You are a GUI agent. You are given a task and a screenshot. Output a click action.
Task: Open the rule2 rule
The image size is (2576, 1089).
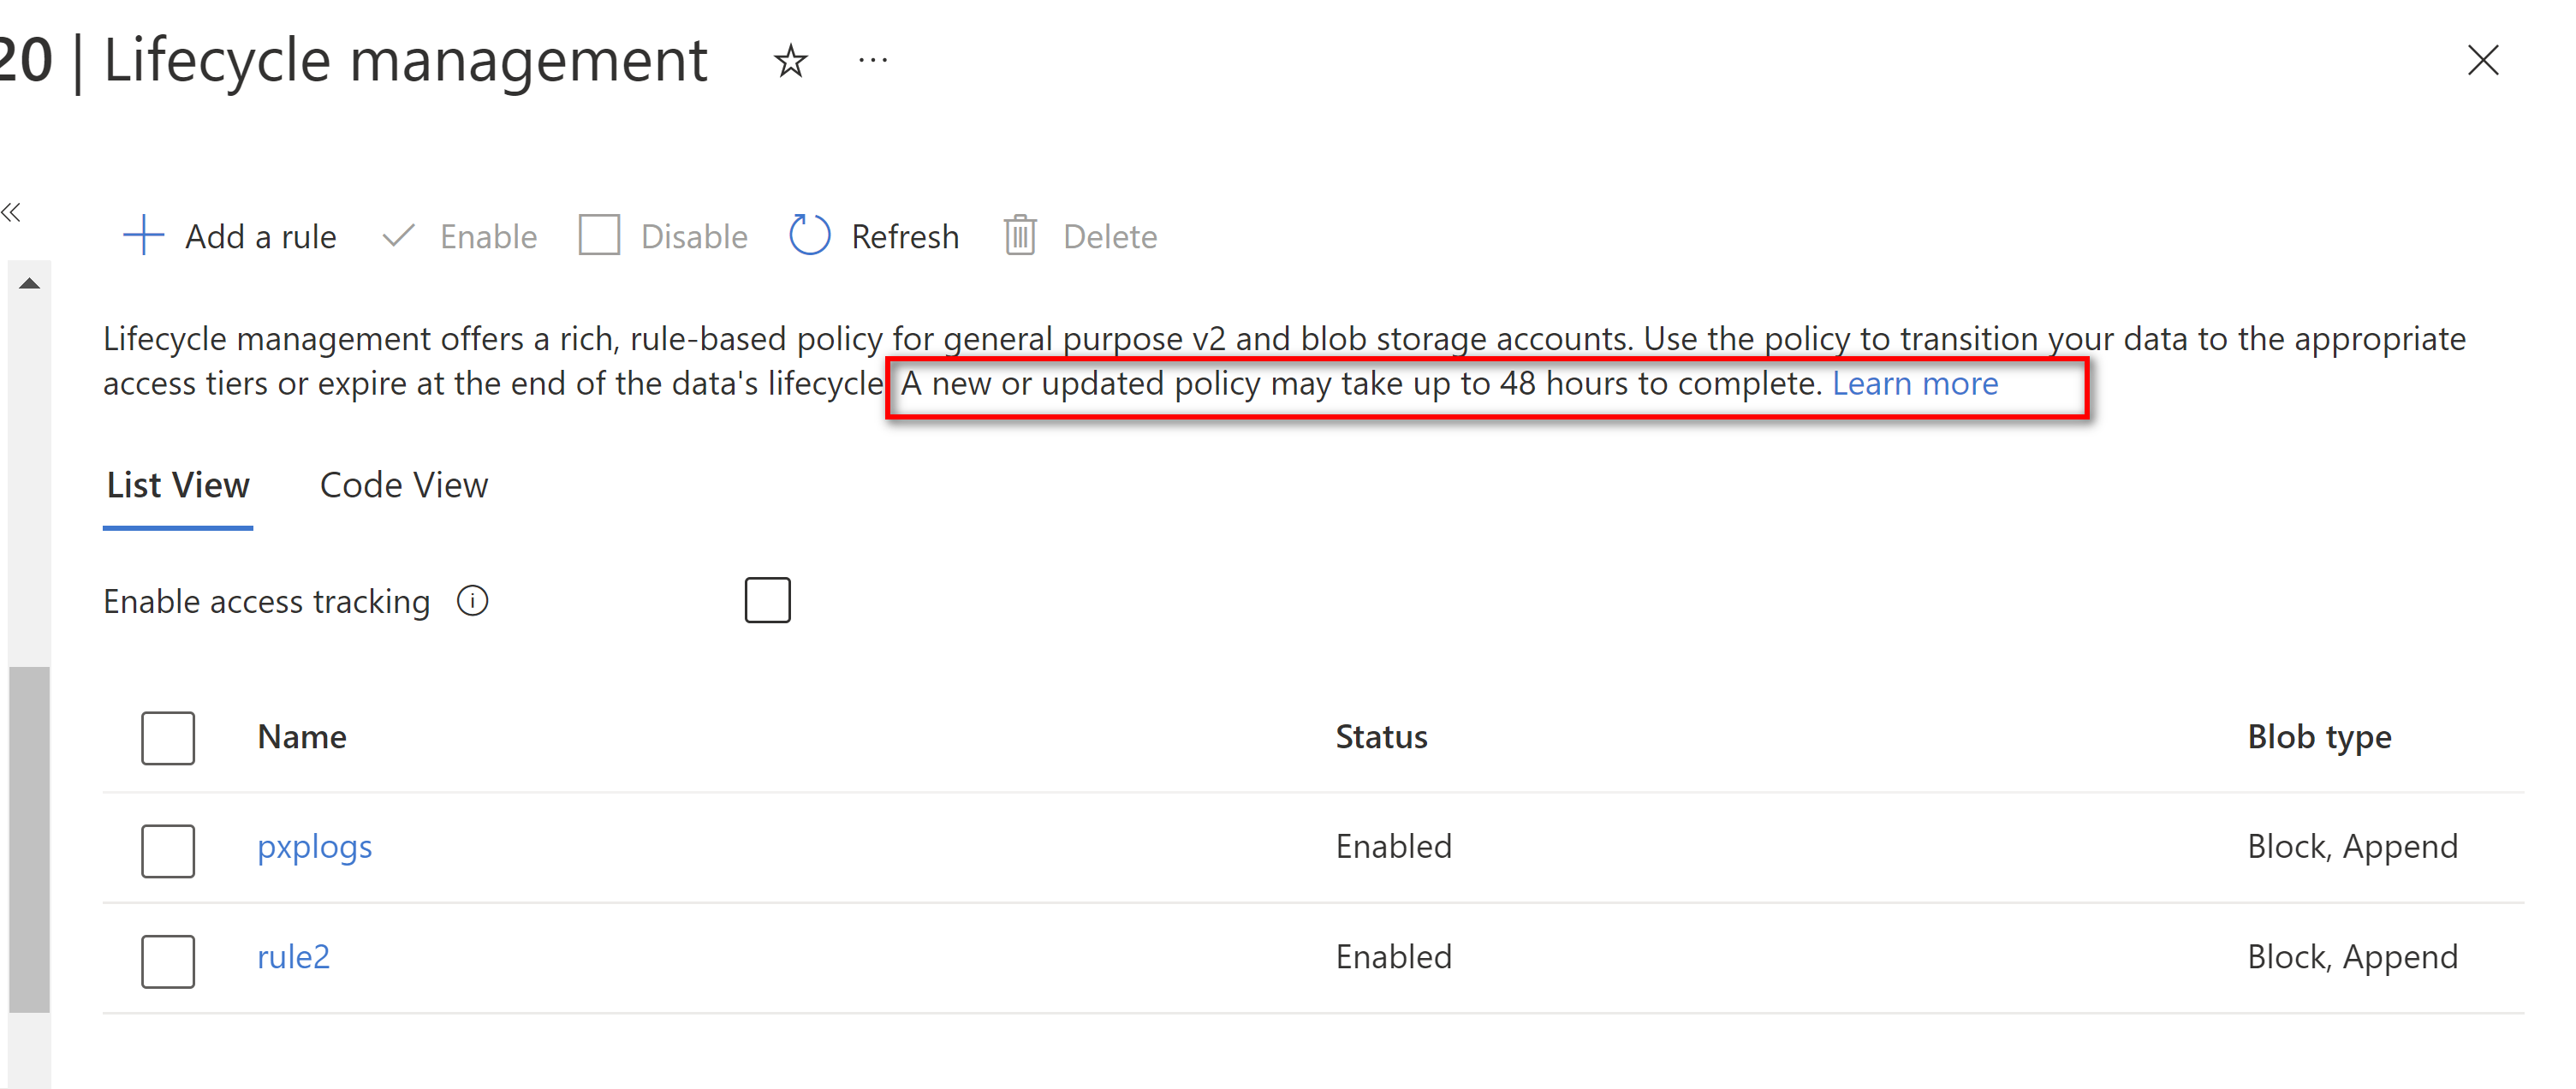tap(293, 956)
